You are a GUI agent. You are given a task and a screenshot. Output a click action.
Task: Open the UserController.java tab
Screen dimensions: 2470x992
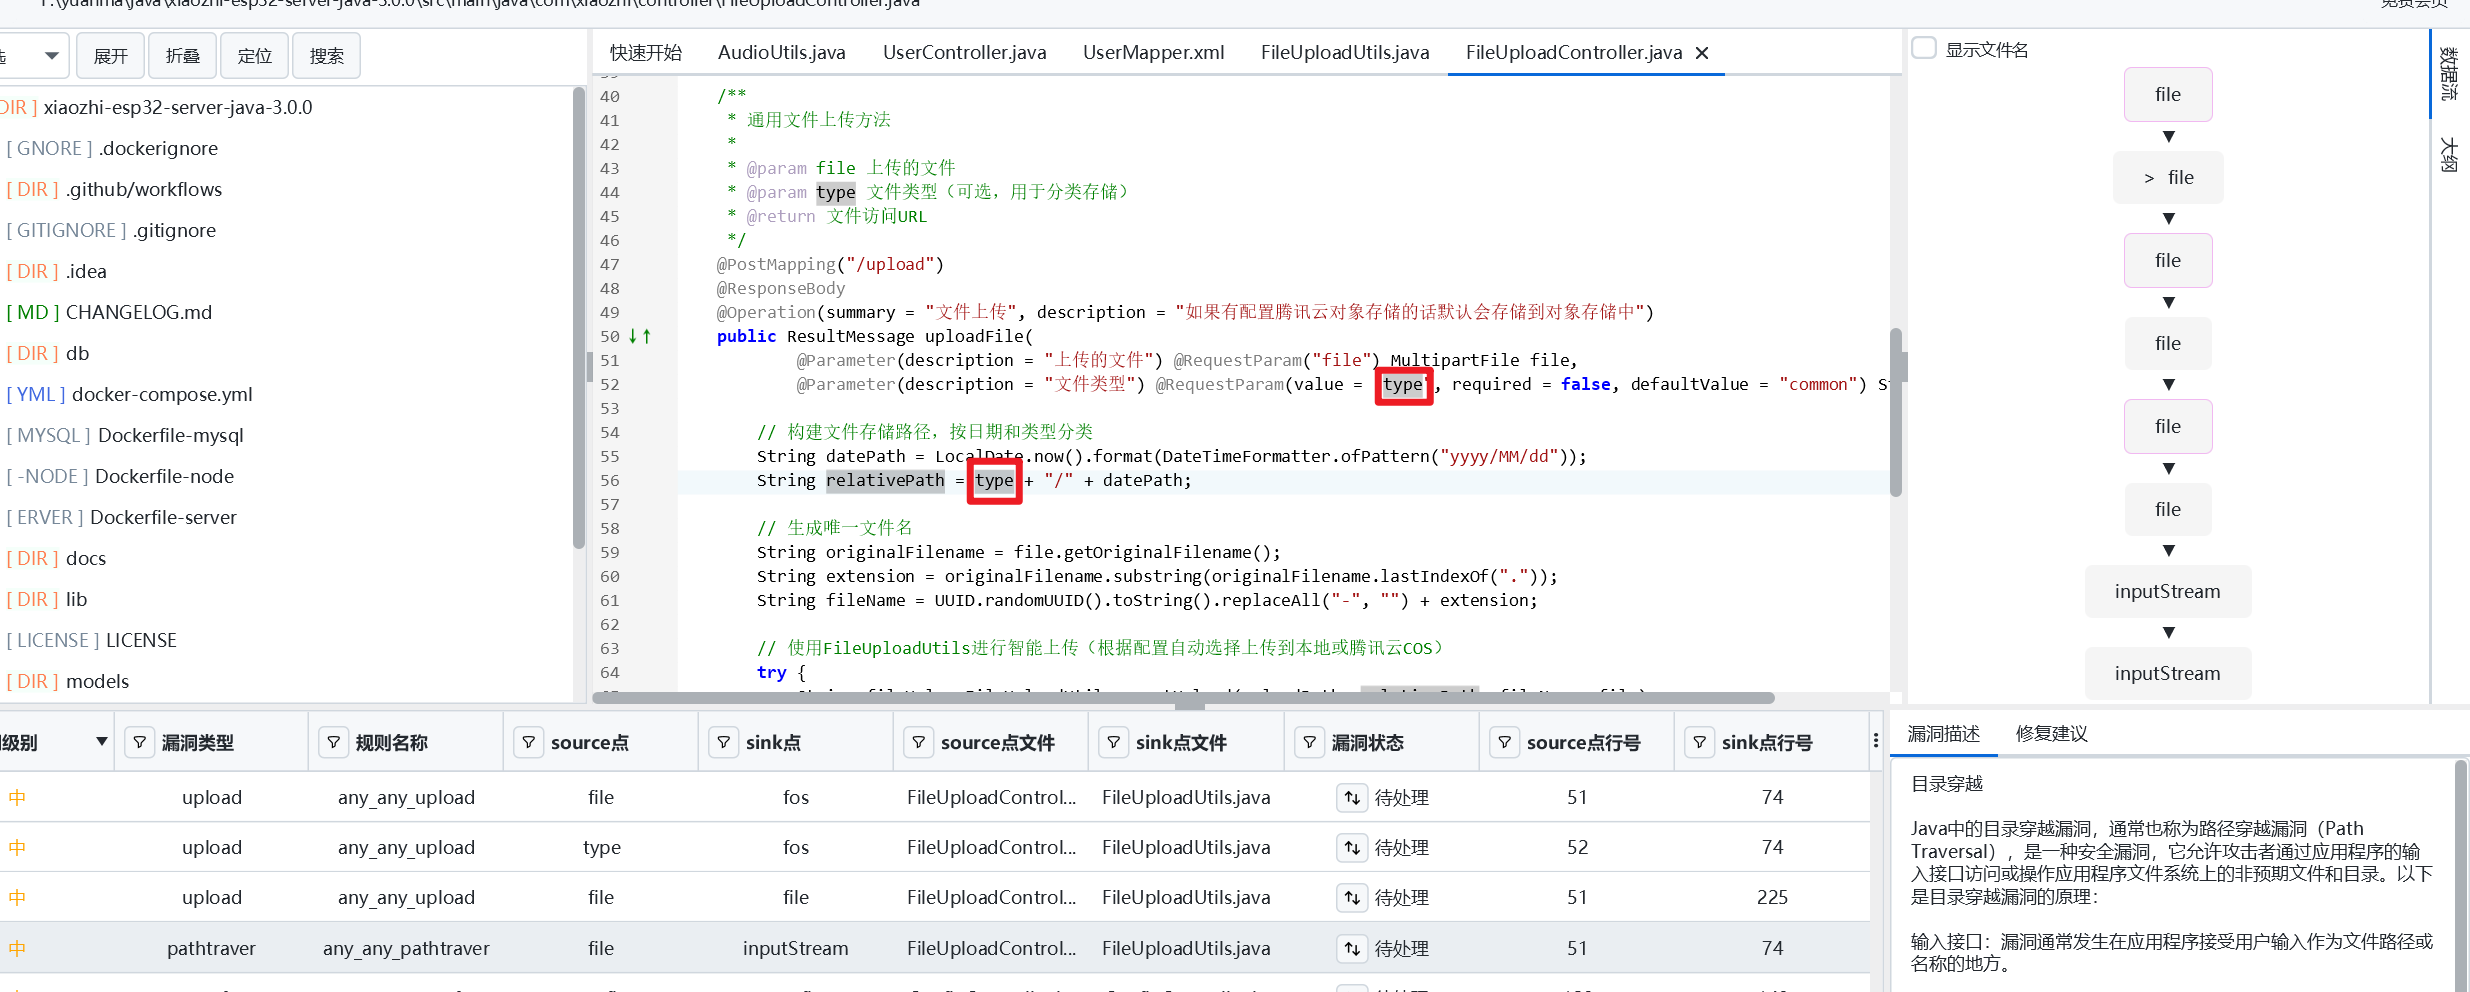coord(965,53)
